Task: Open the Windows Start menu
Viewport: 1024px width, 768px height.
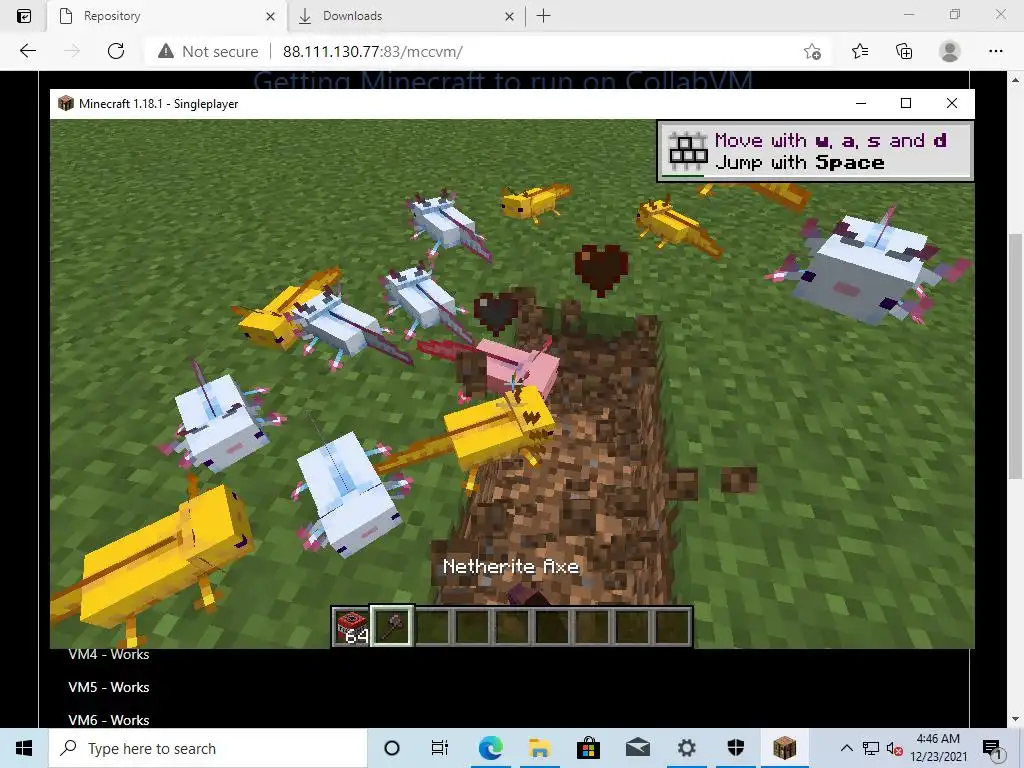Action: tap(24, 748)
